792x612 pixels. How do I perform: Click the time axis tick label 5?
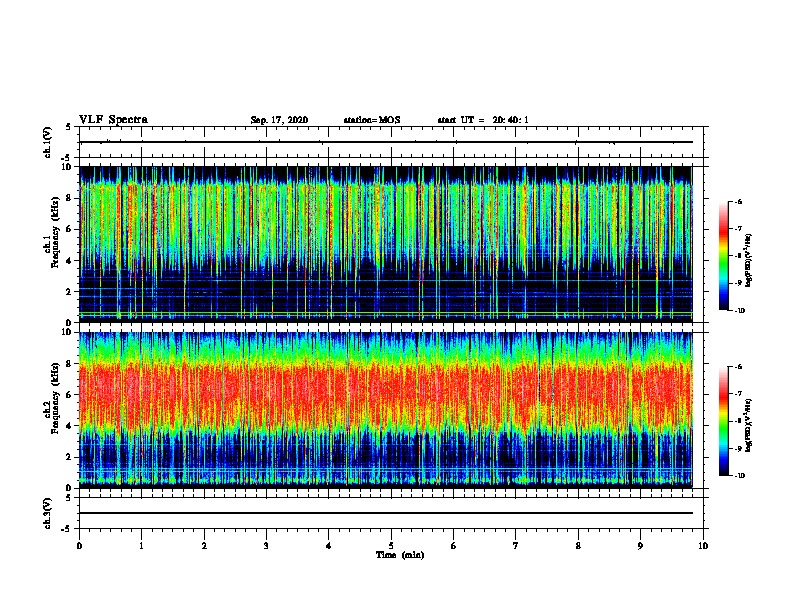click(391, 546)
